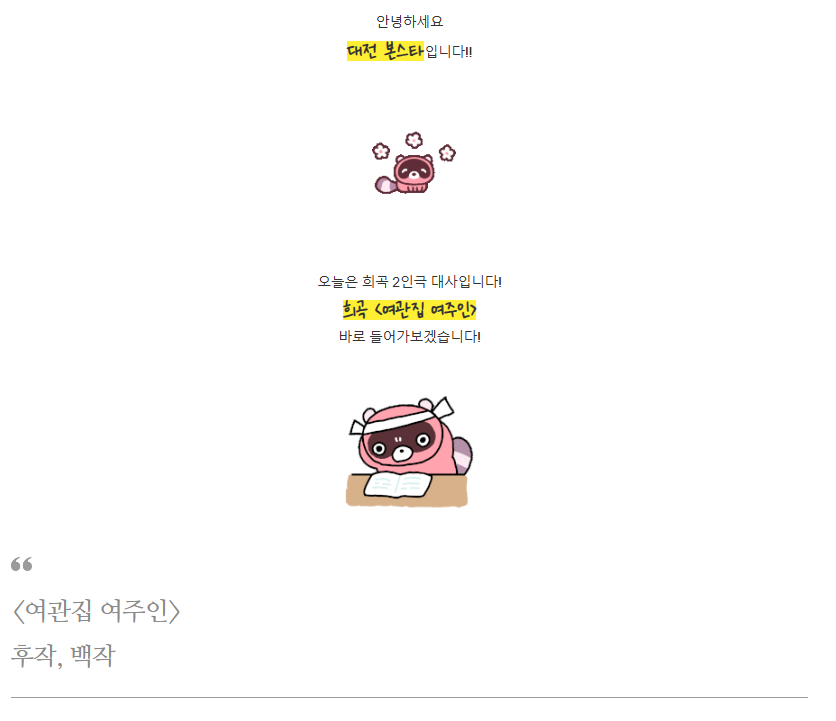Click the striped tail of the small raccoon
Viewport: 836px width, 721px height.
[385, 185]
